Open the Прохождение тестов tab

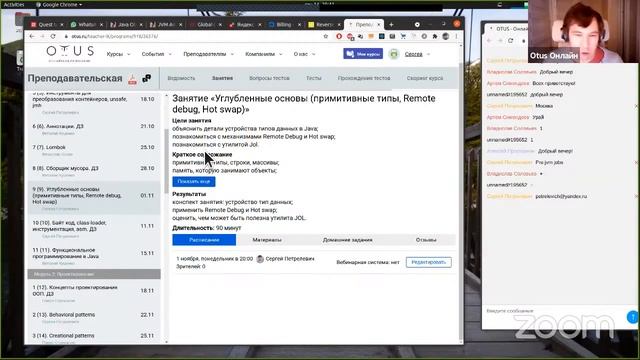364,78
